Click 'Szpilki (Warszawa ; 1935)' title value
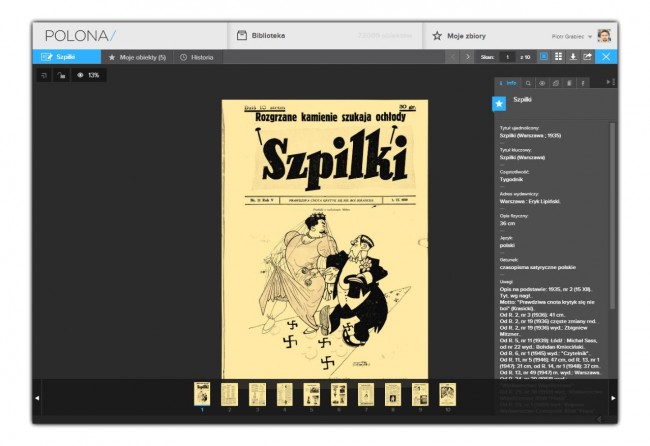The image size is (650, 446). click(x=530, y=136)
